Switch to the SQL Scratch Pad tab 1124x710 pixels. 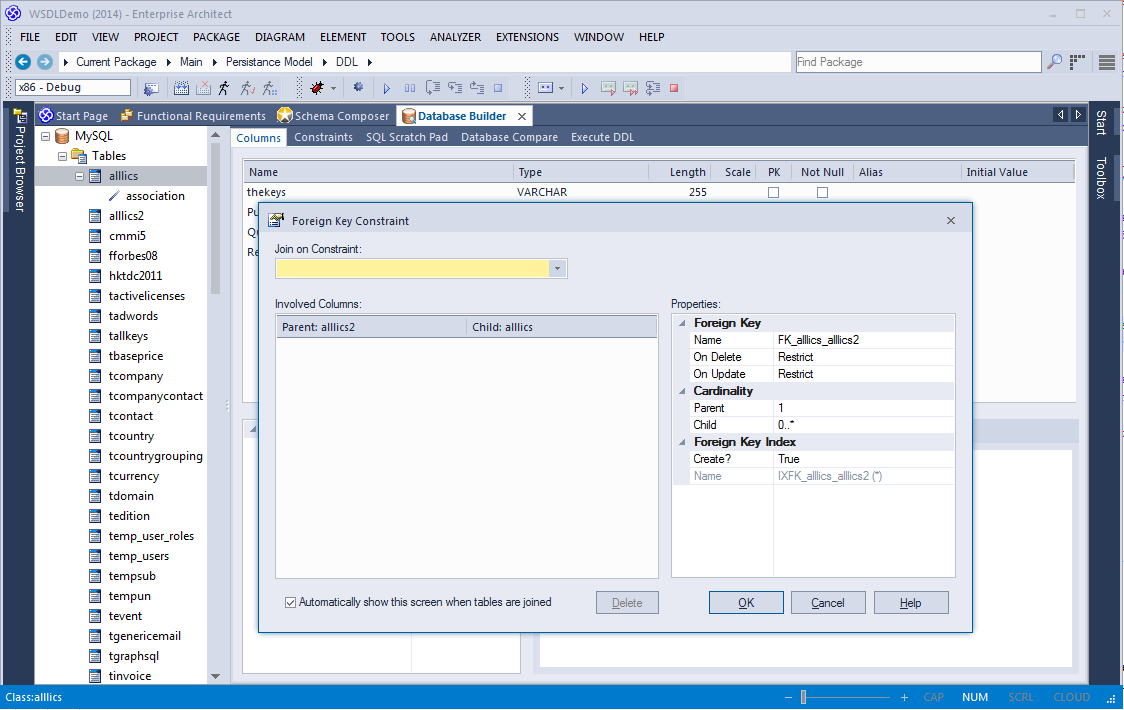pos(406,137)
